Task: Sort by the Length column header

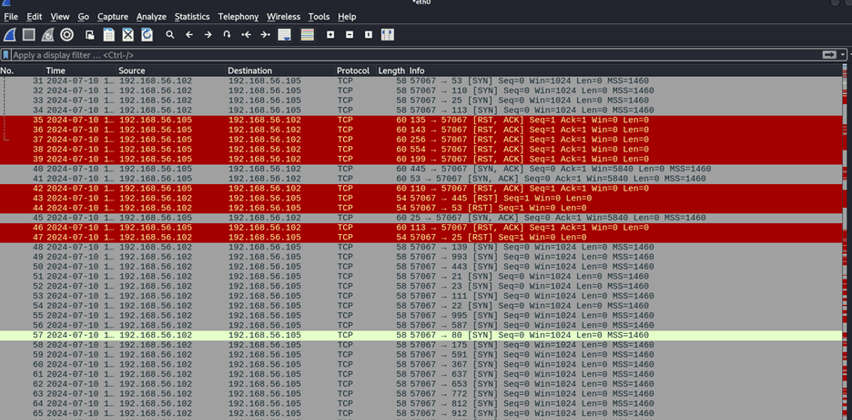Action: [391, 71]
